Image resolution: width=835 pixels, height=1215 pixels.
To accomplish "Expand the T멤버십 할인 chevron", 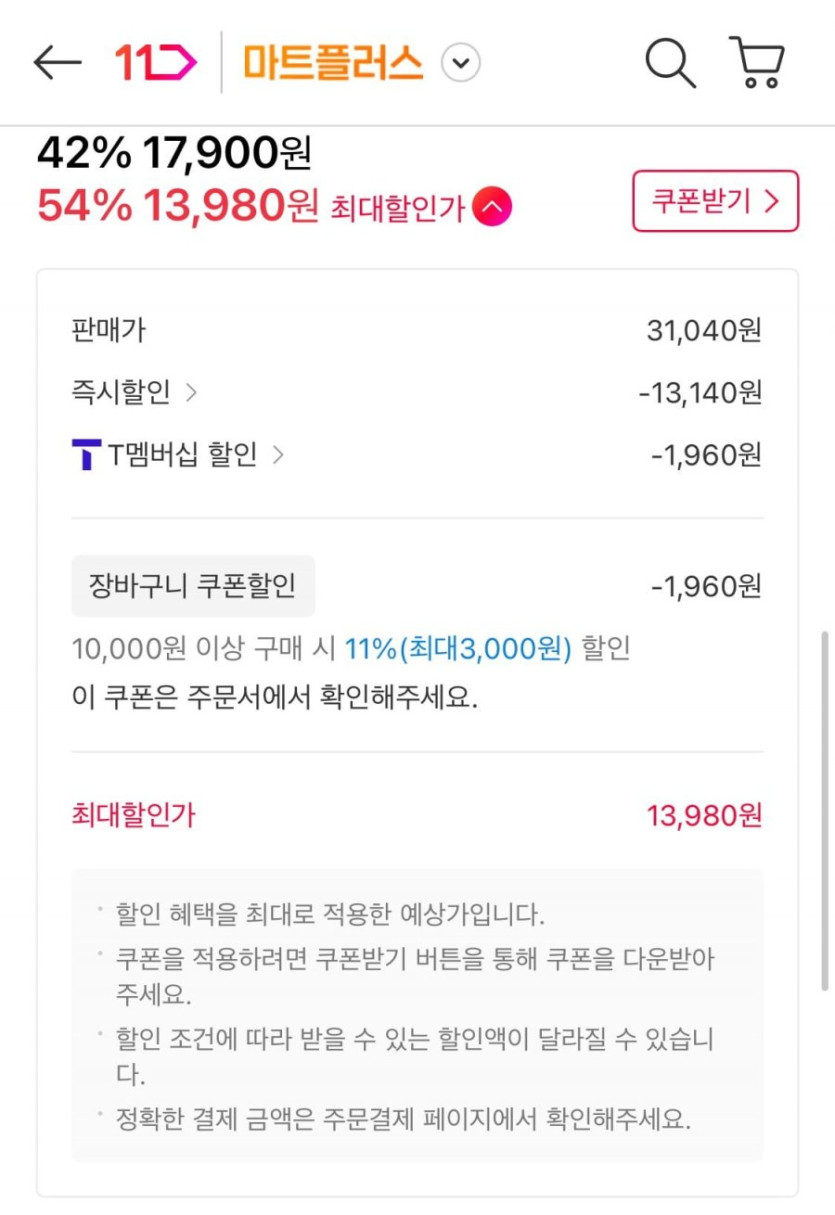I will [x=278, y=455].
